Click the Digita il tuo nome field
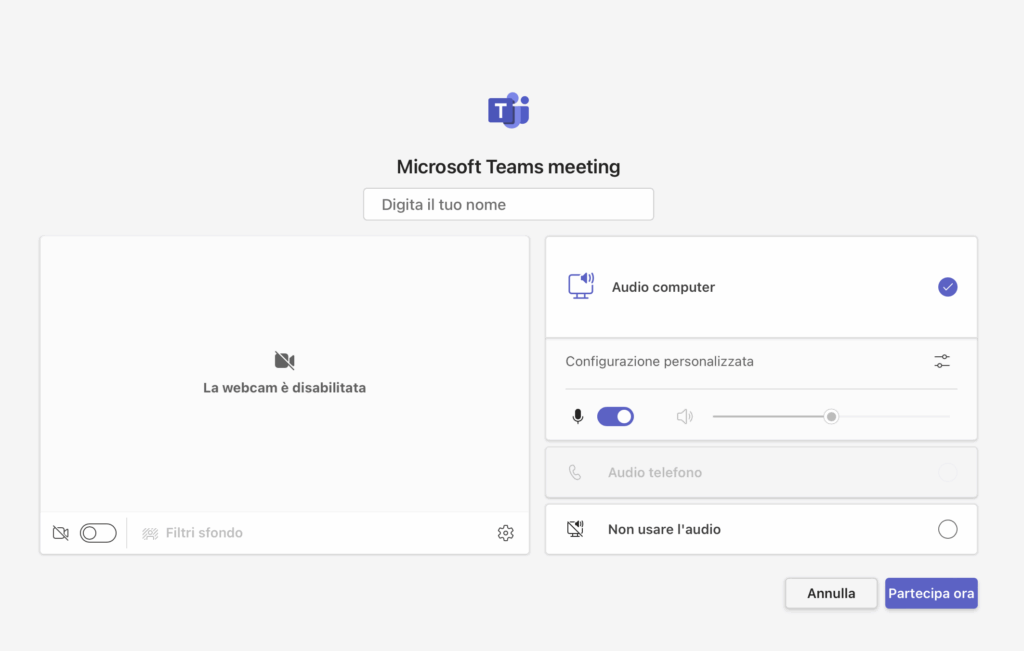This screenshot has height=651, width=1024. point(508,204)
